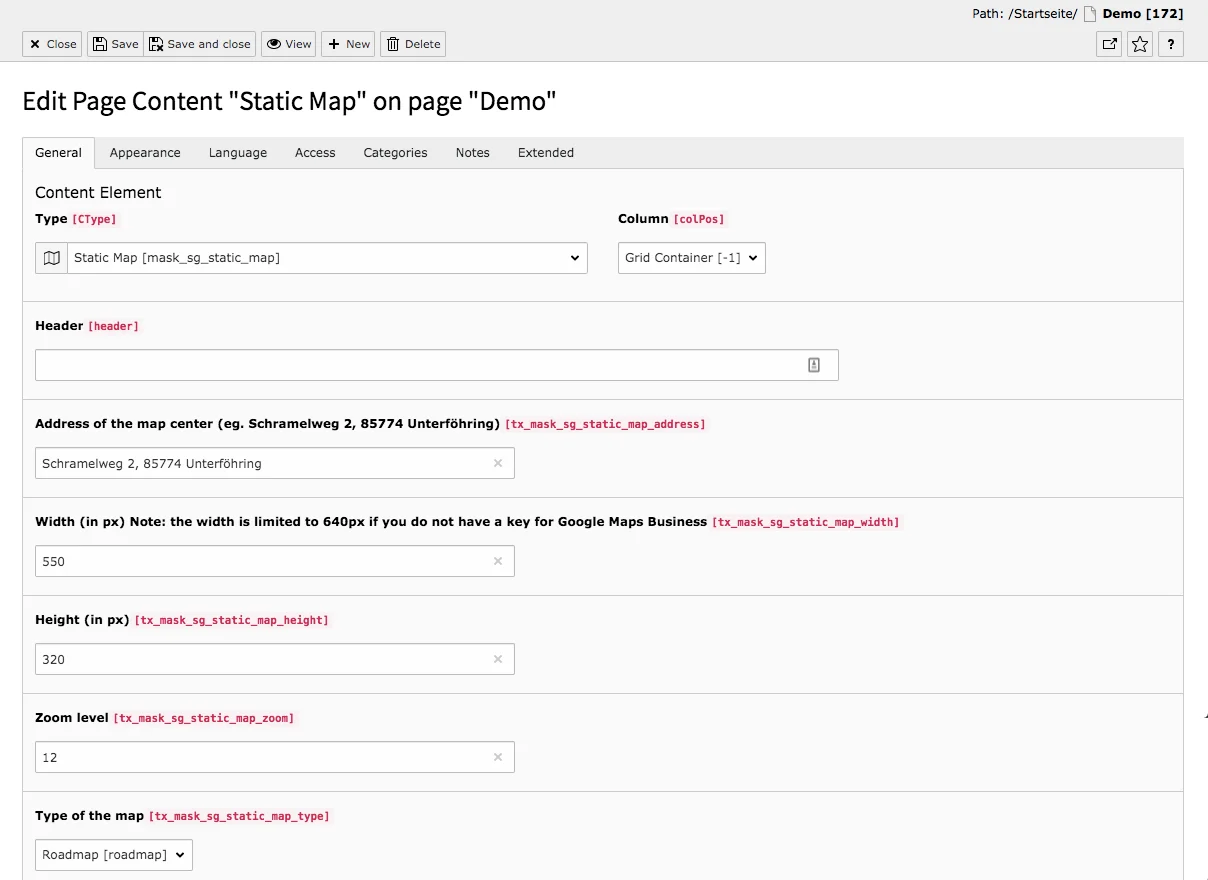Change the Column via the Grid Container dropdown
1208x880 pixels.
click(691, 257)
